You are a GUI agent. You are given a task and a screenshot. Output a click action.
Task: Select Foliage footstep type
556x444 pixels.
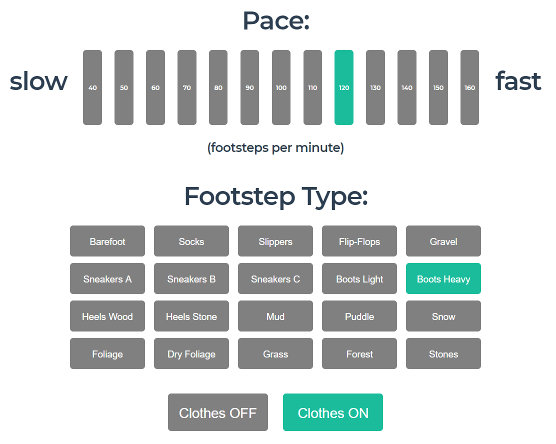(x=107, y=354)
